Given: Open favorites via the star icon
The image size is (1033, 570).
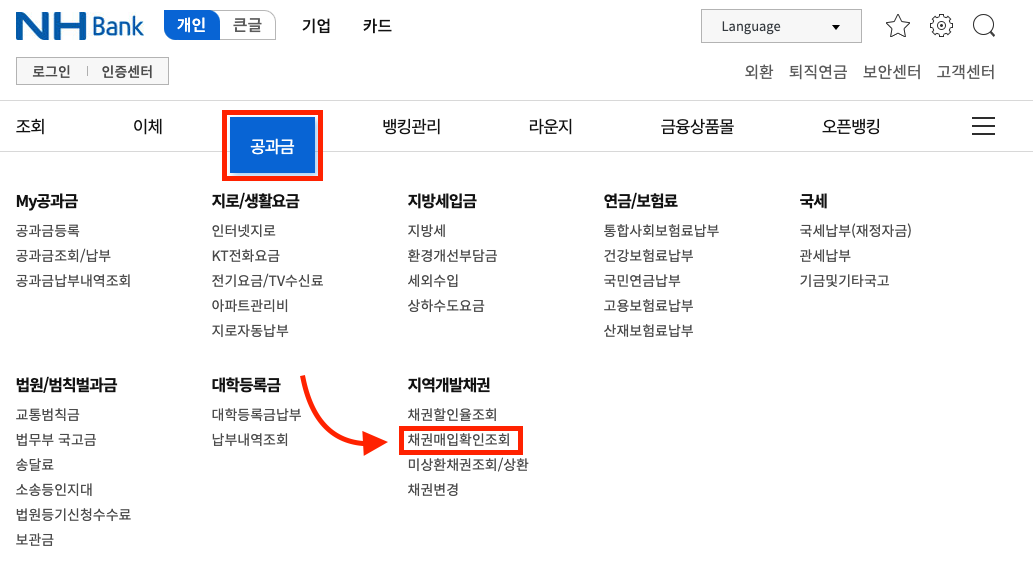Looking at the screenshot, I should coord(897,26).
